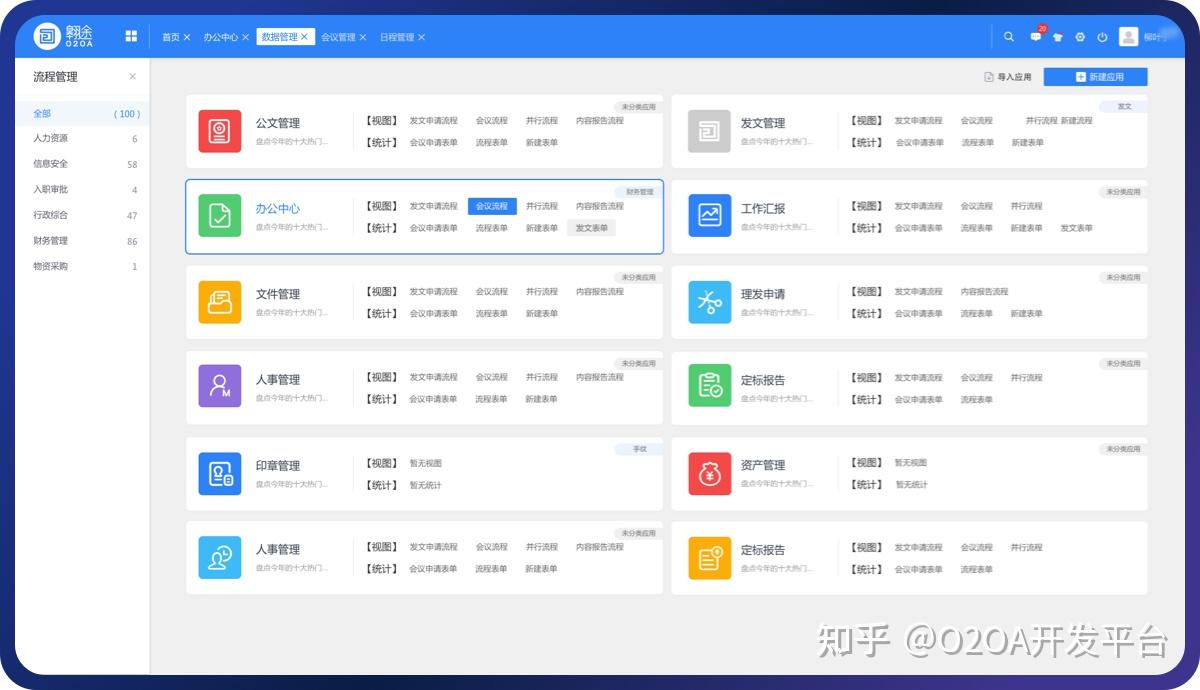Click 暂无视图 text in 印章管理 card
The height and width of the screenshot is (690, 1200).
425,463
